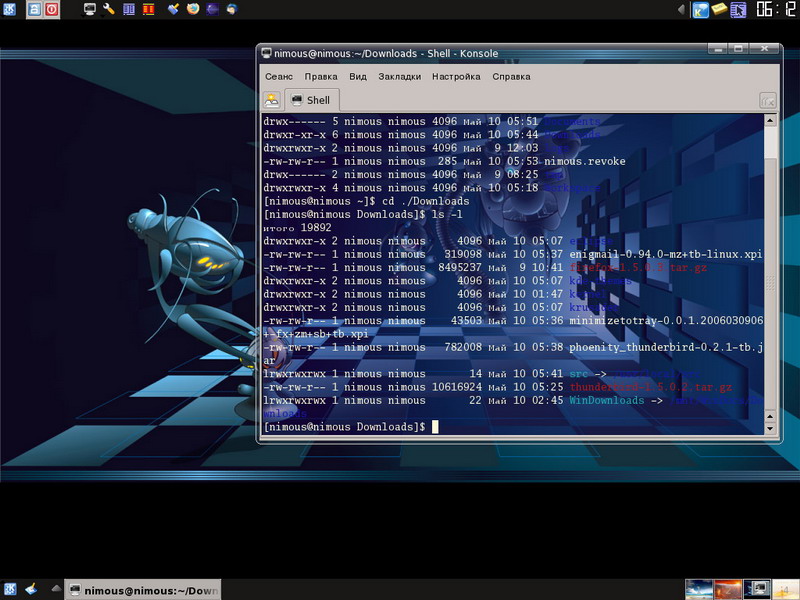The width and height of the screenshot is (800, 600).
Task: Click the monitor terminal icon in panel
Action: pyautogui.click(x=89, y=10)
